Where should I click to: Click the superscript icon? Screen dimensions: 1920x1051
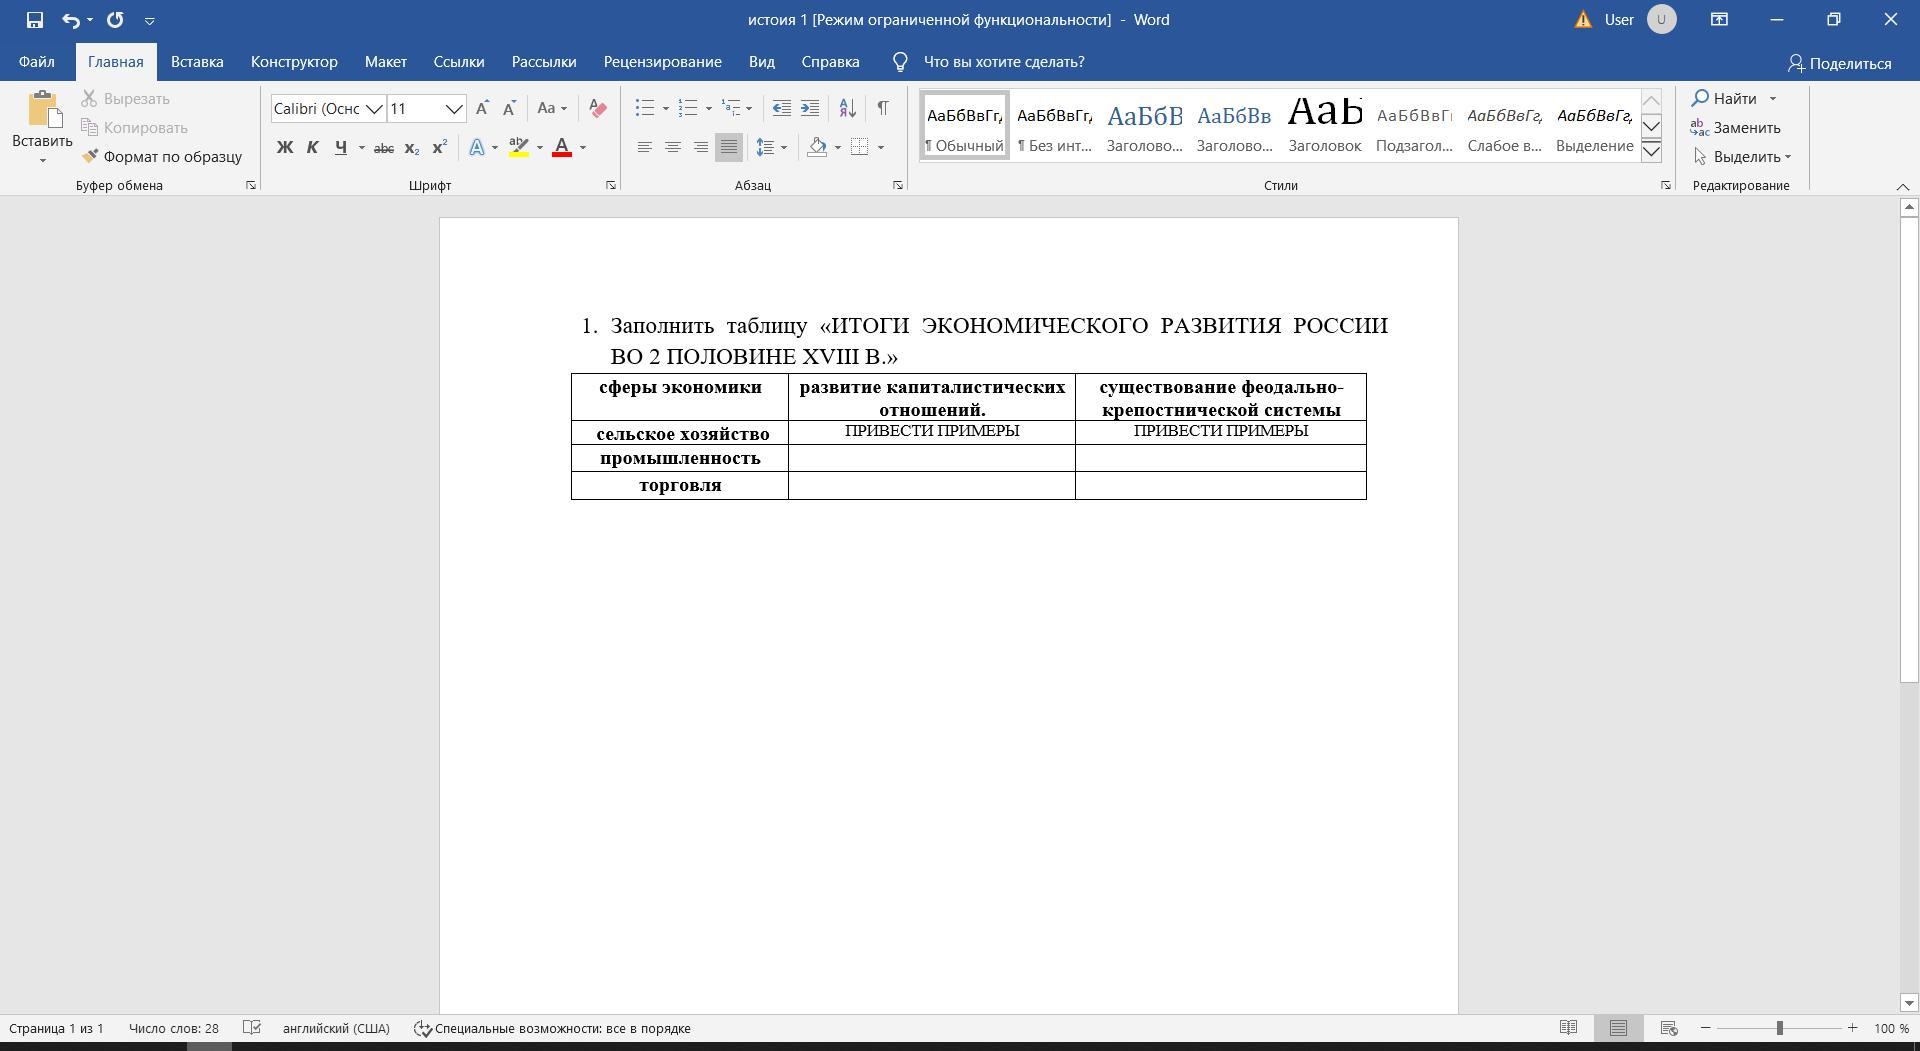pyautogui.click(x=439, y=148)
